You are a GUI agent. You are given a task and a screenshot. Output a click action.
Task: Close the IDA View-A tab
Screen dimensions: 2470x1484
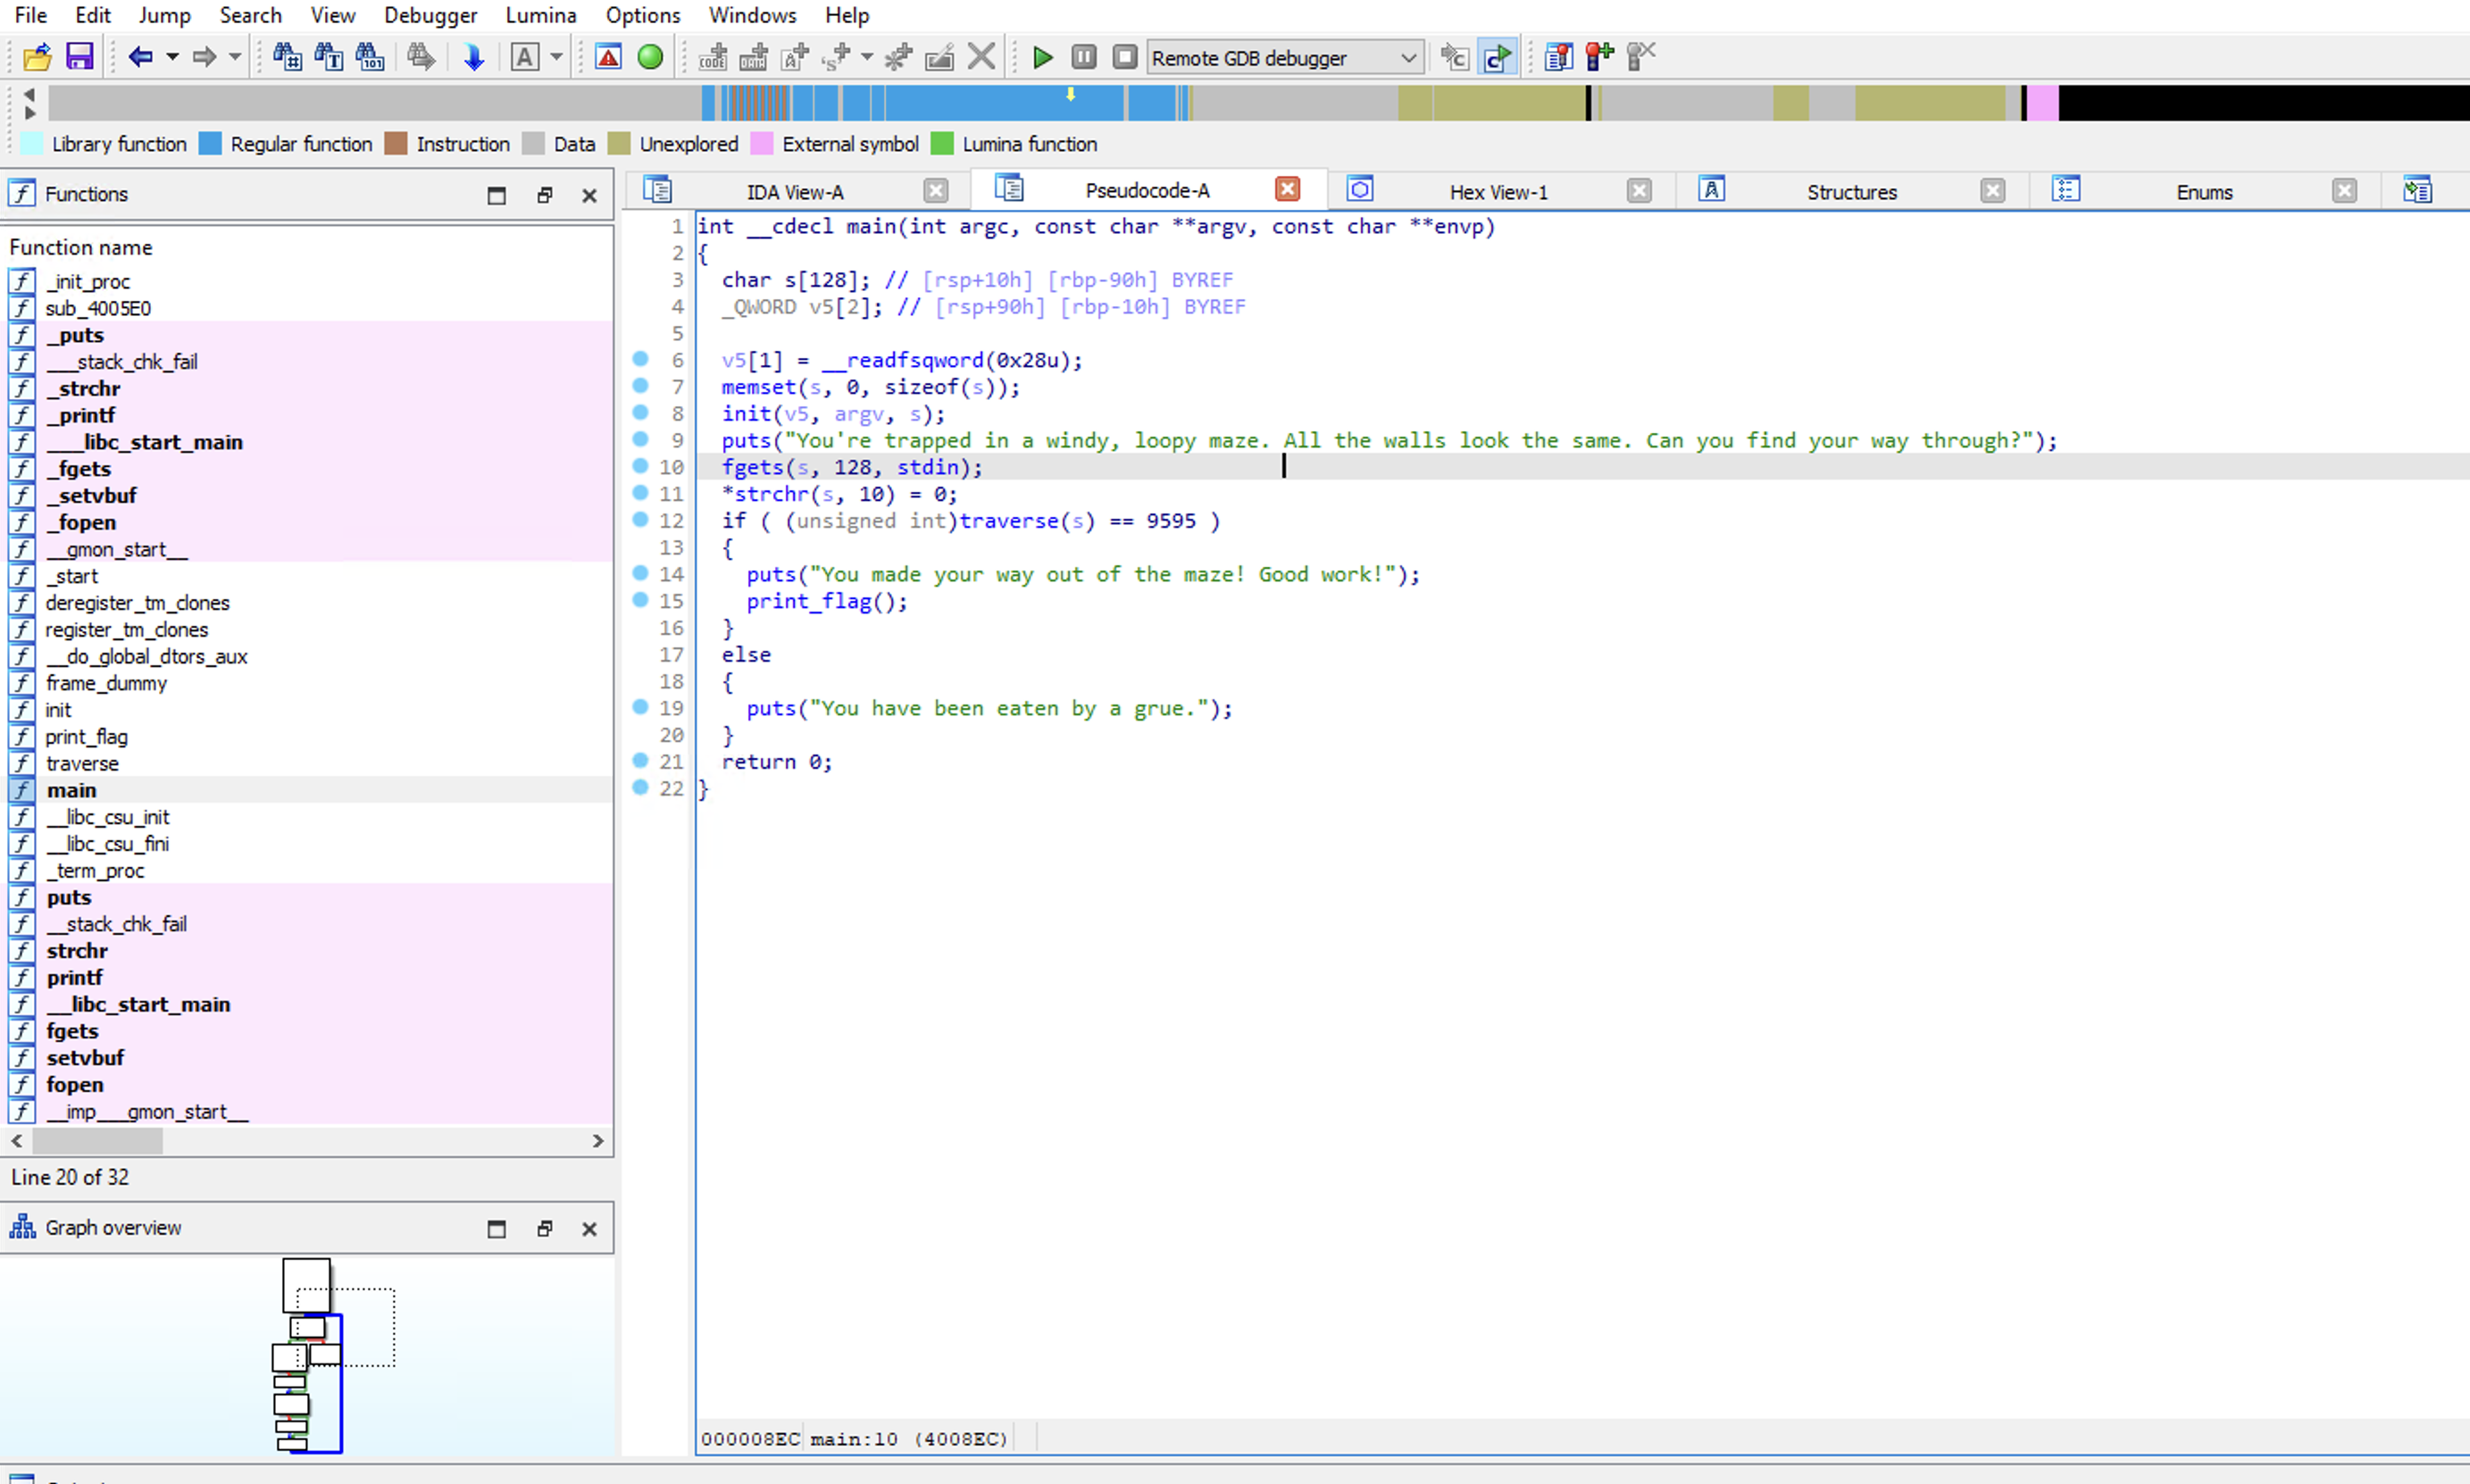coord(935,191)
